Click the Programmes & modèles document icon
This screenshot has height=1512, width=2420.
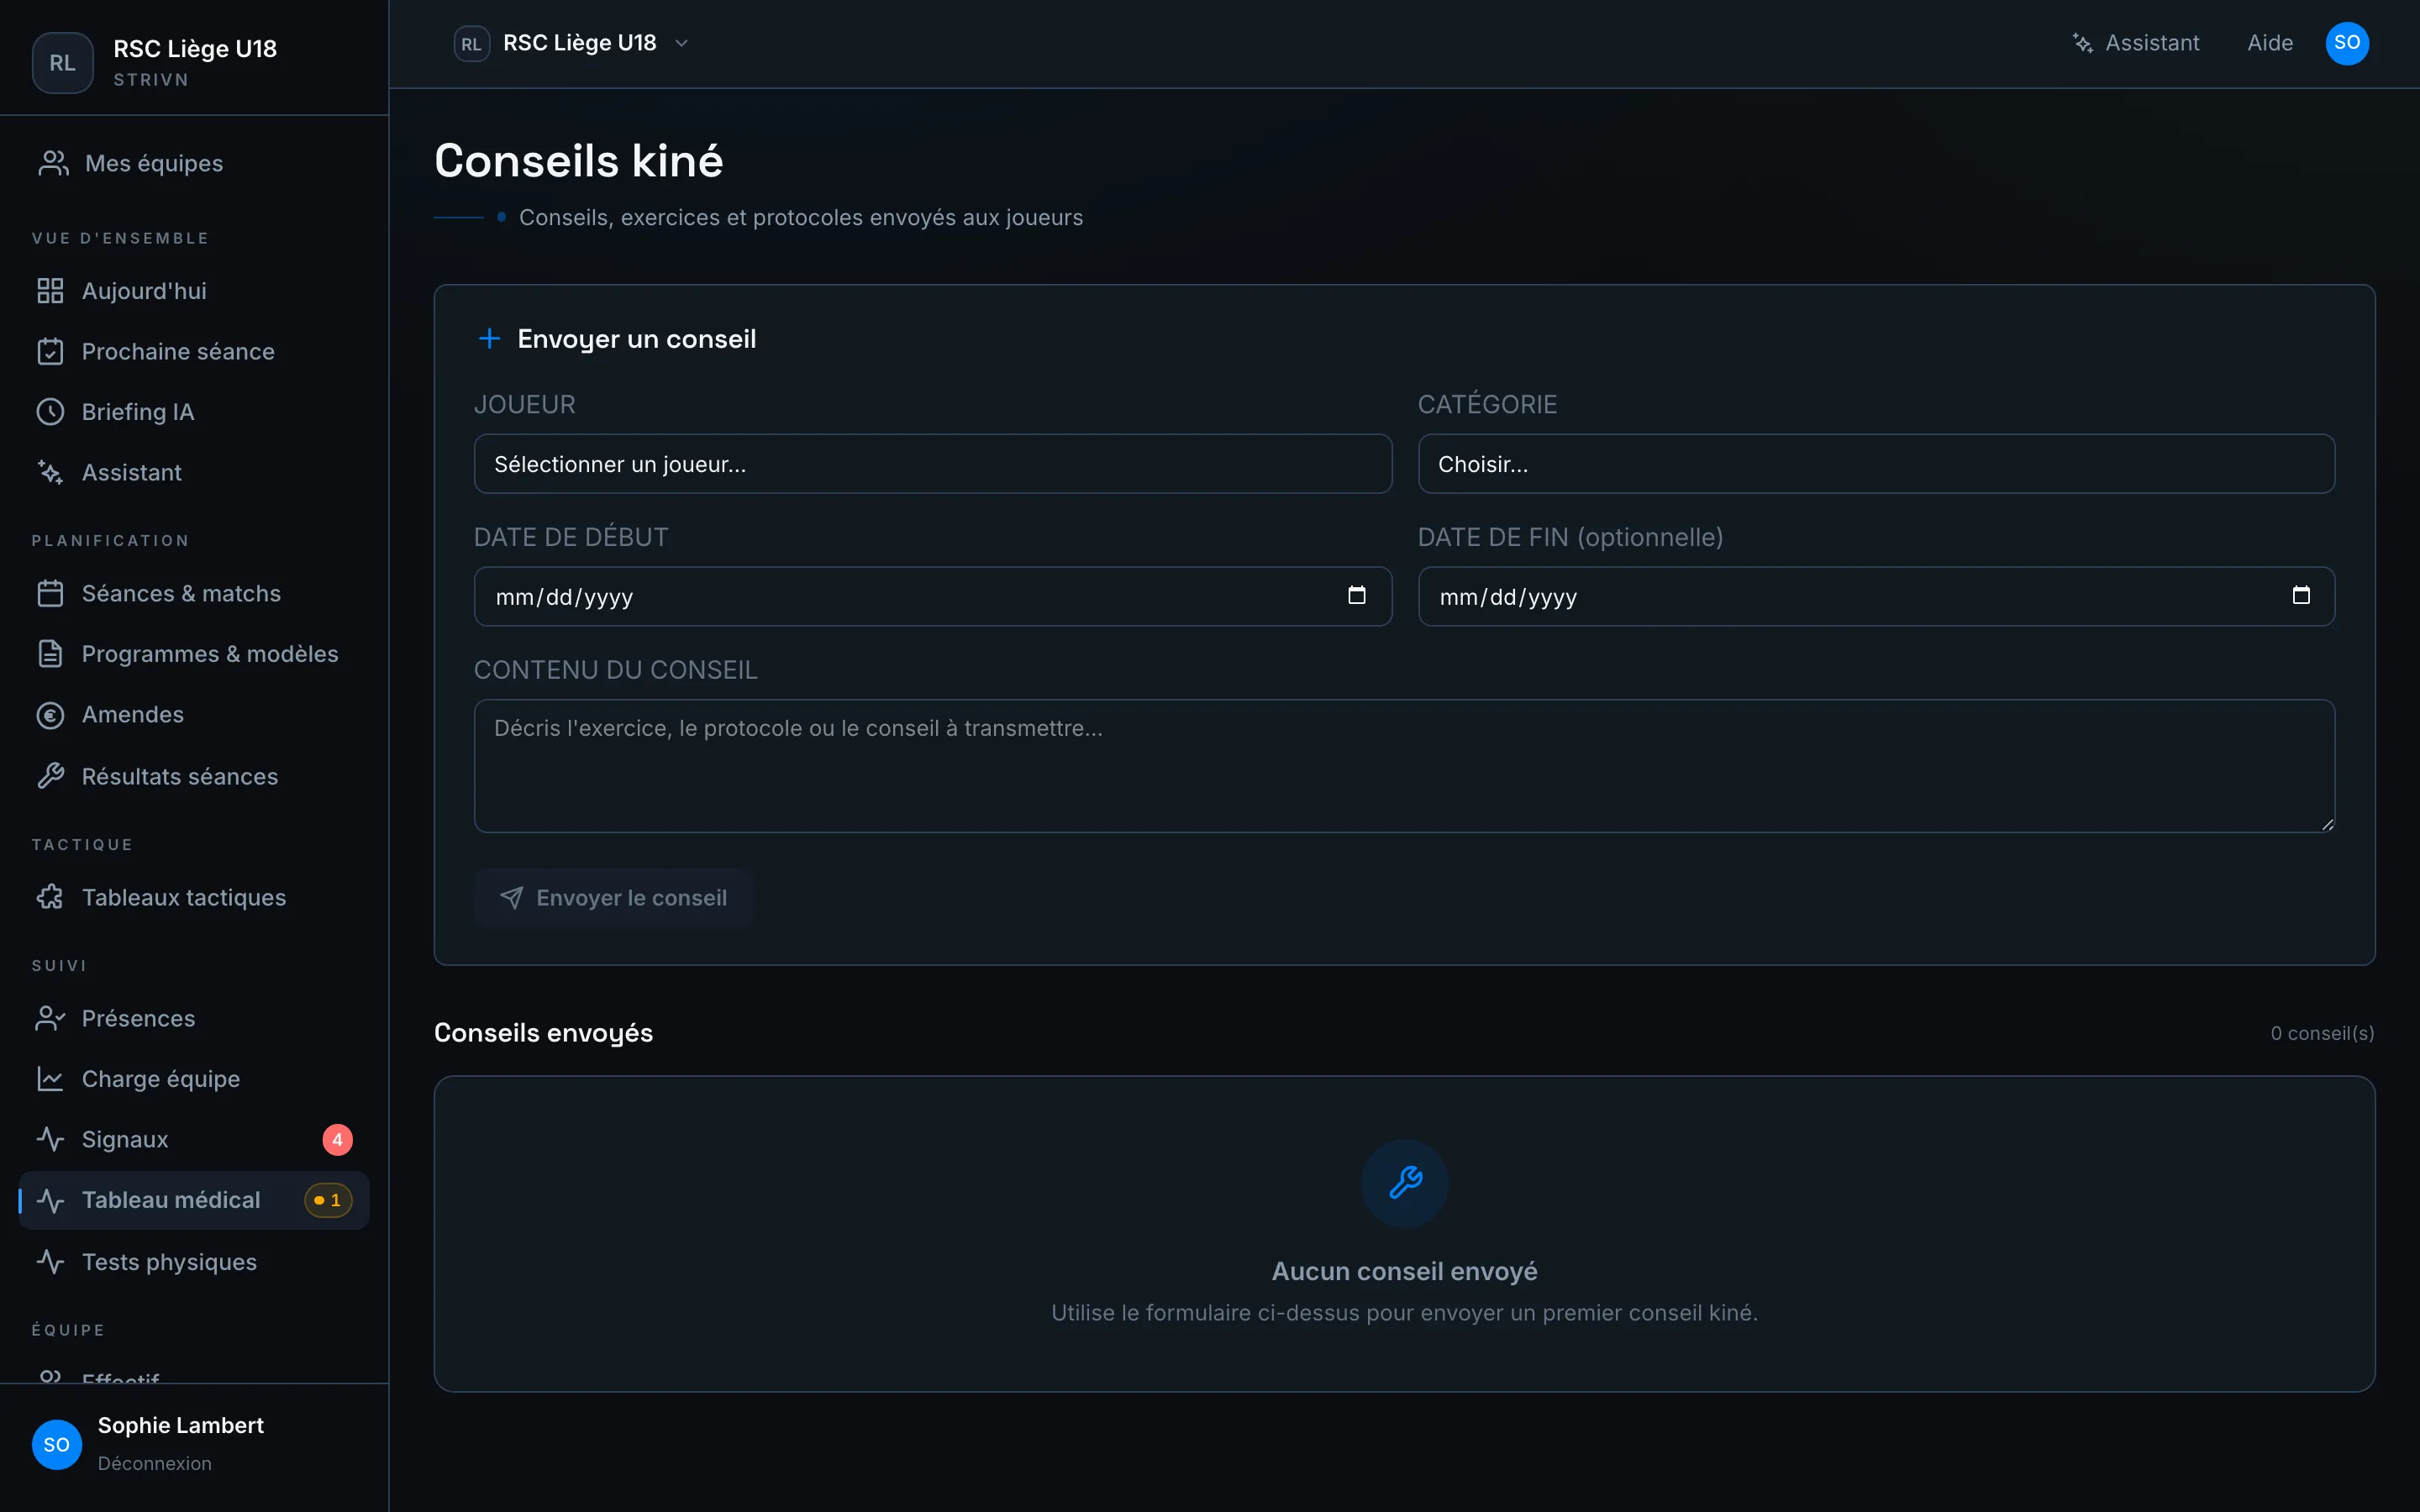50,654
